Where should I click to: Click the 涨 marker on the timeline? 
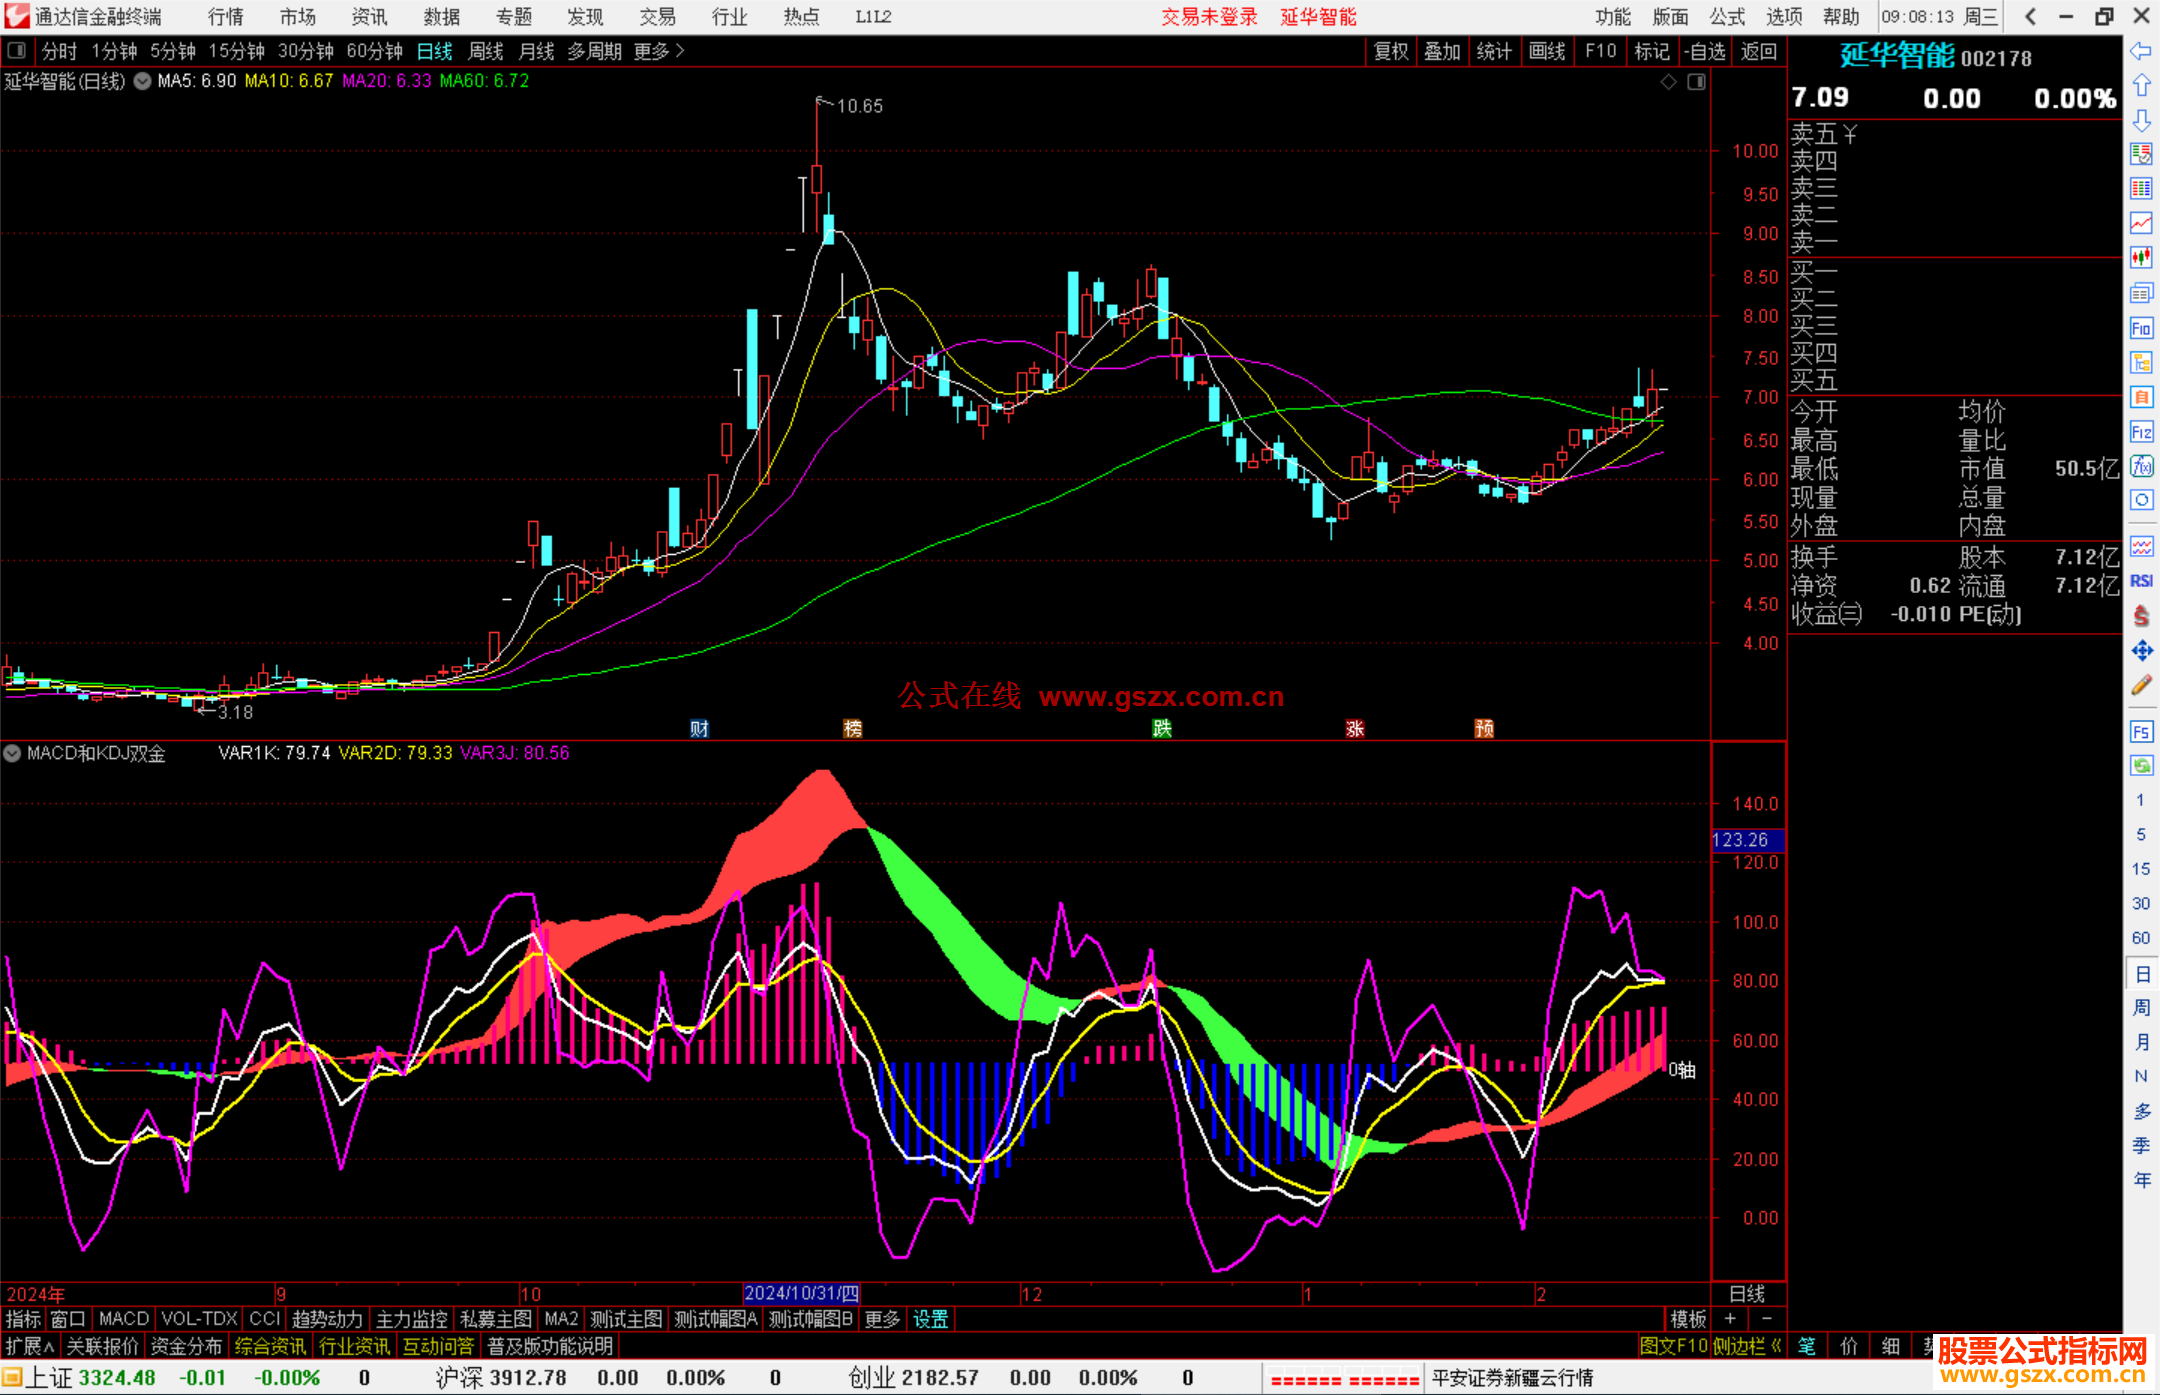[1355, 728]
